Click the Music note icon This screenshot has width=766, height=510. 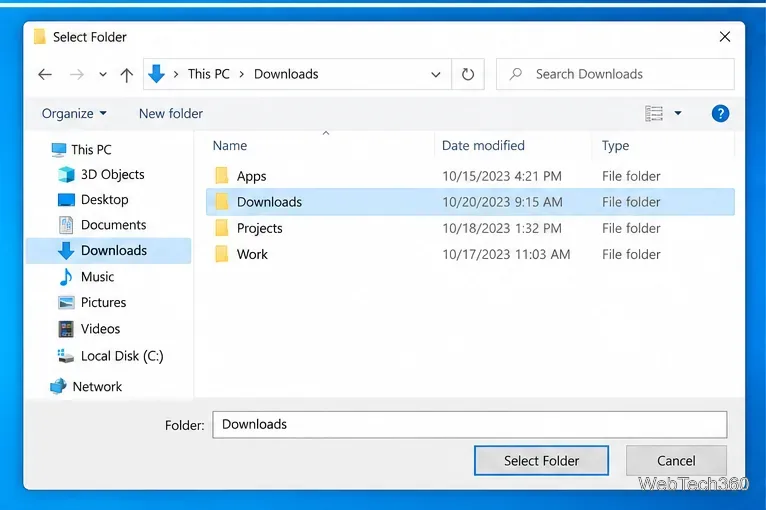pyautogui.click(x=65, y=276)
